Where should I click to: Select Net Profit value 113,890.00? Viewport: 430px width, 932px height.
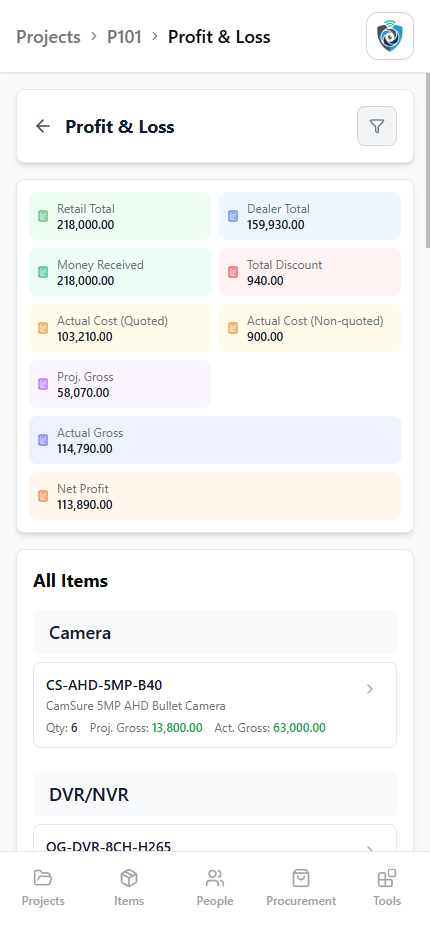point(85,505)
